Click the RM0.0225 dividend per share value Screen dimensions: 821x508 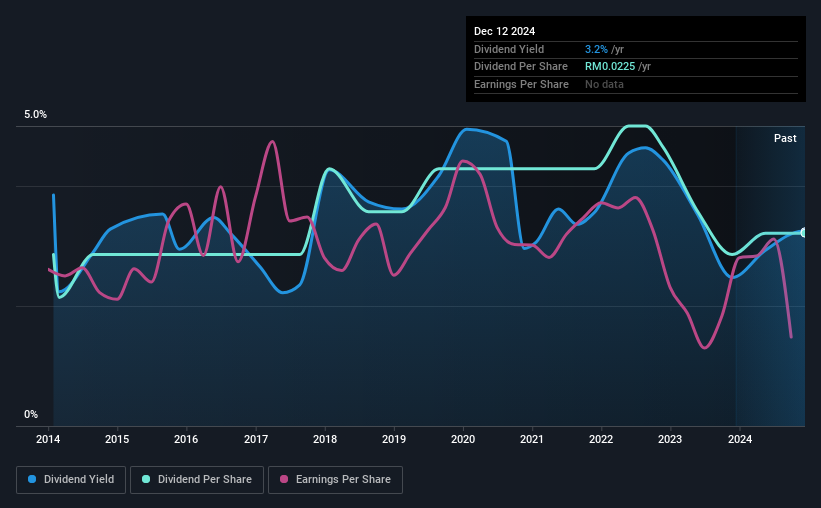tap(610, 67)
